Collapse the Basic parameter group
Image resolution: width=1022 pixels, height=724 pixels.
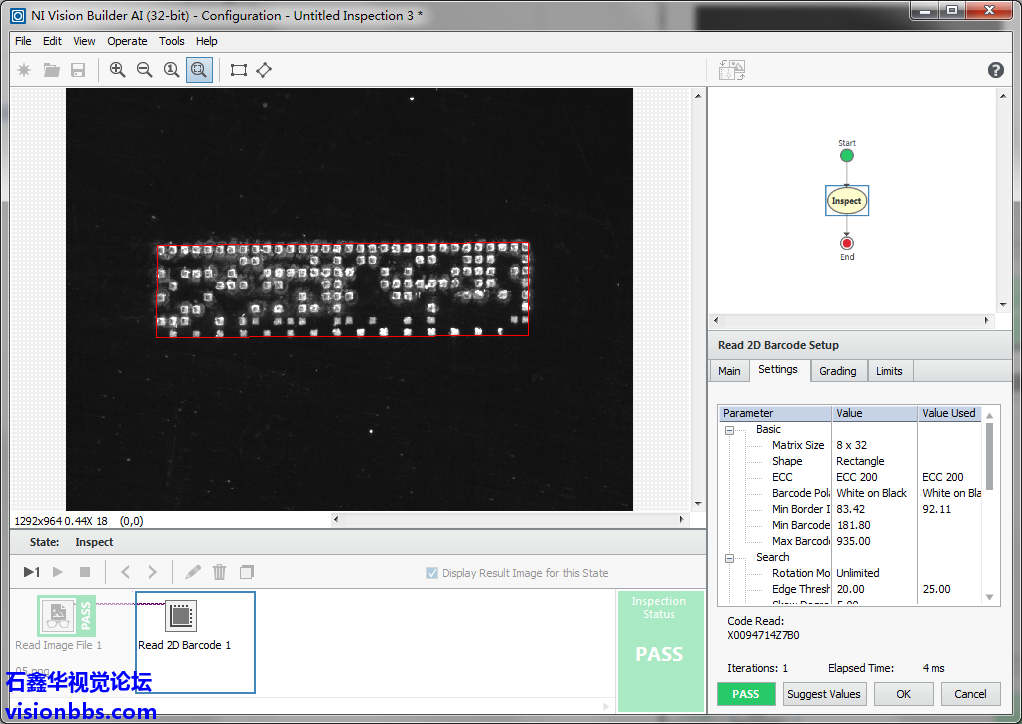(x=730, y=430)
